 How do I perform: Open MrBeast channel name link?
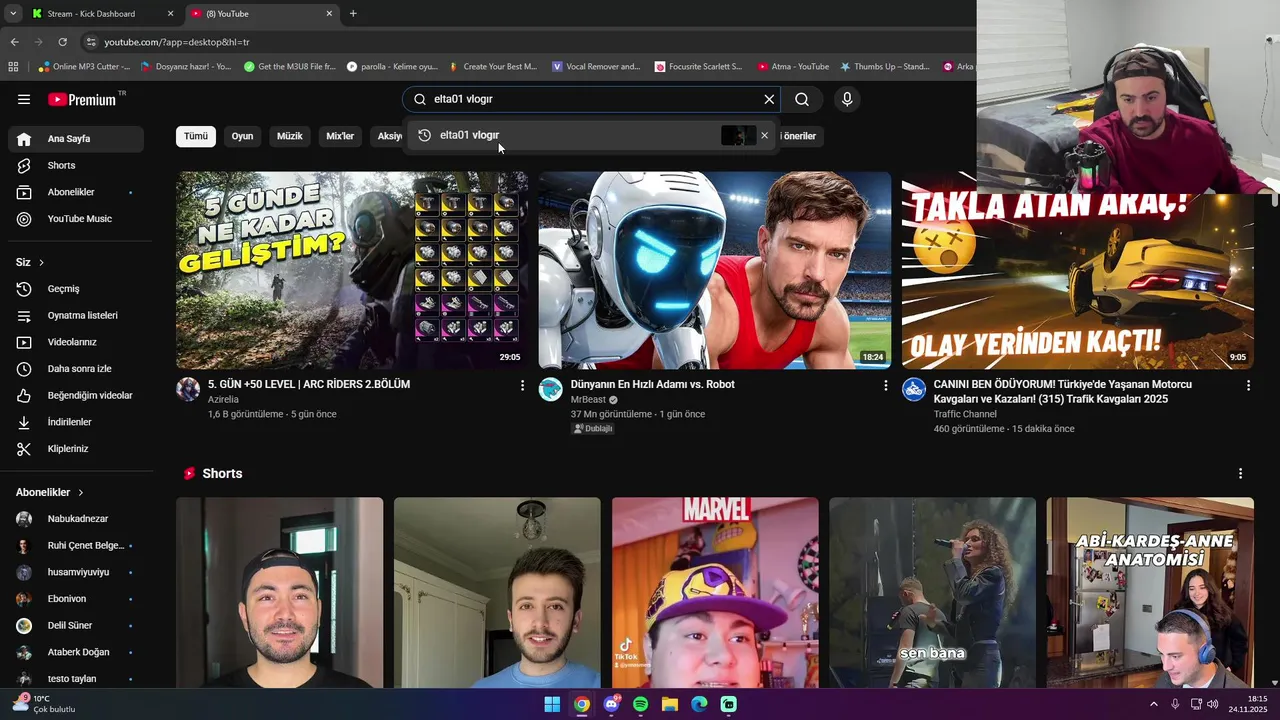(x=589, y=399)
